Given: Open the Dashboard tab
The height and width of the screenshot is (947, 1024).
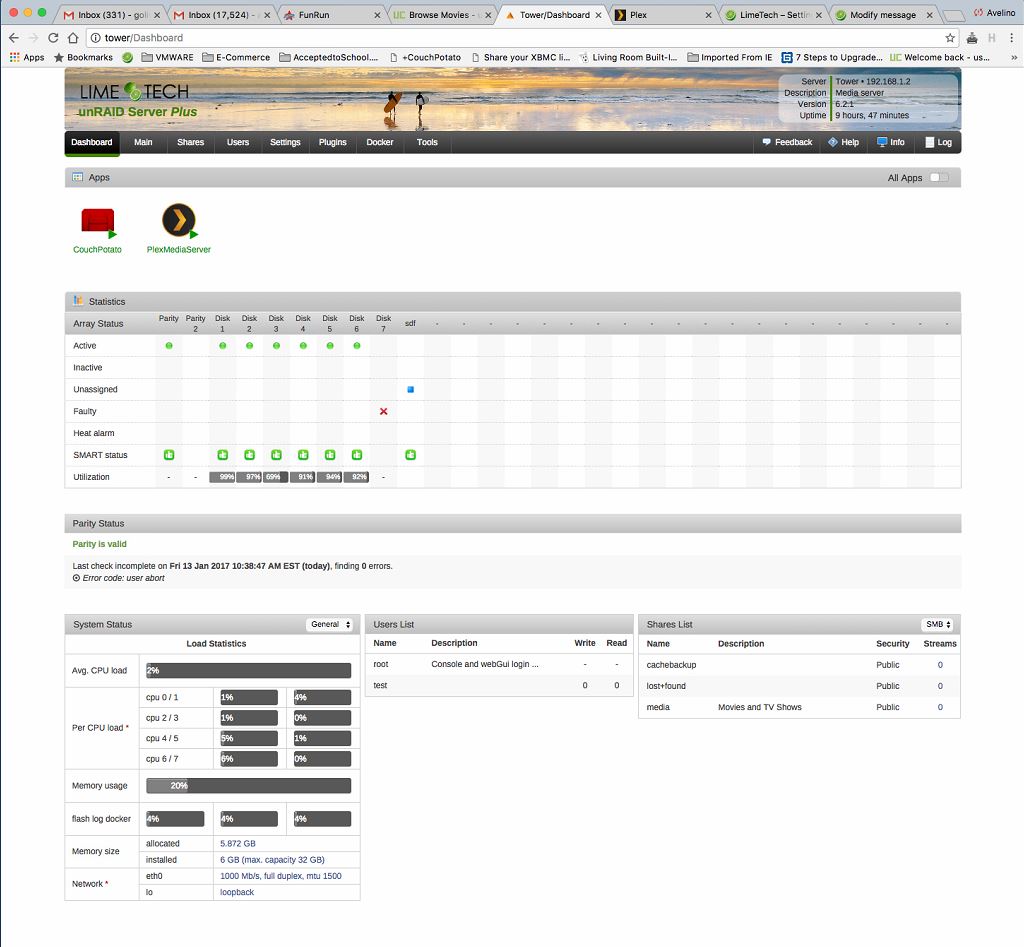Looking at the screenshot, I should pyautogui.click(x=91, y=142).
